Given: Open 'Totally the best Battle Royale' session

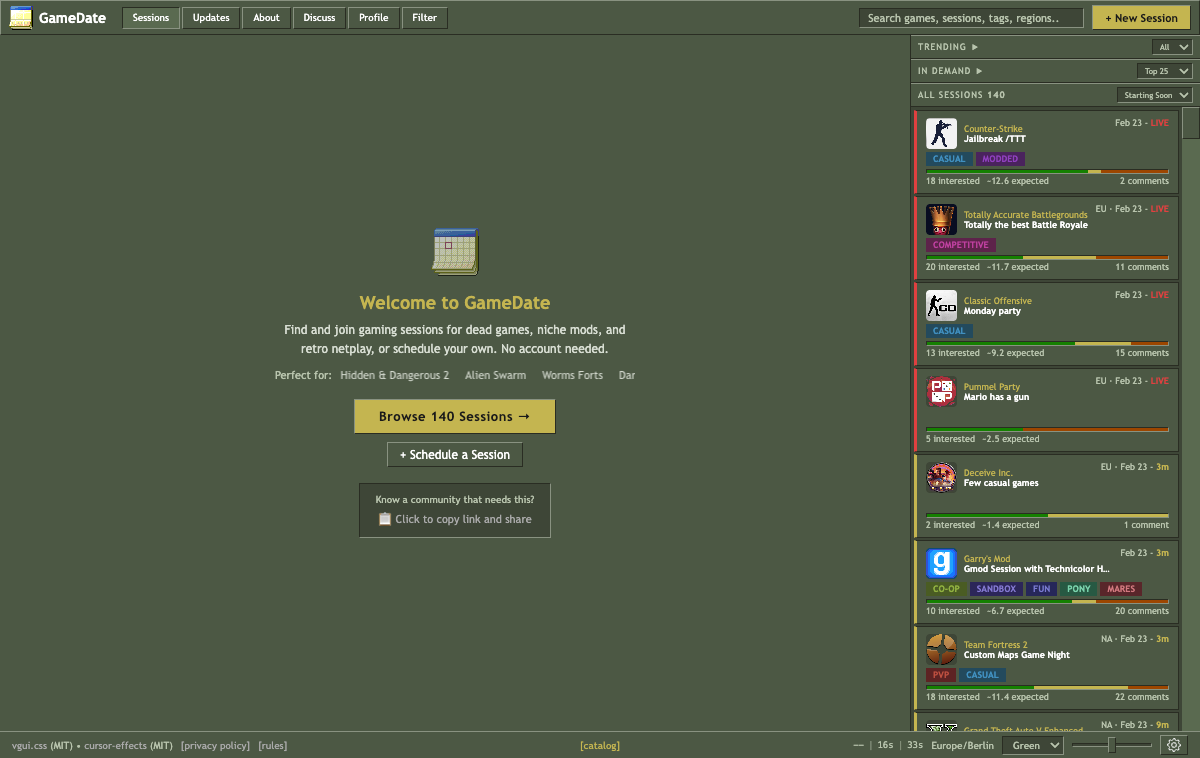Looking at the screenshot, I should 1026,225.
